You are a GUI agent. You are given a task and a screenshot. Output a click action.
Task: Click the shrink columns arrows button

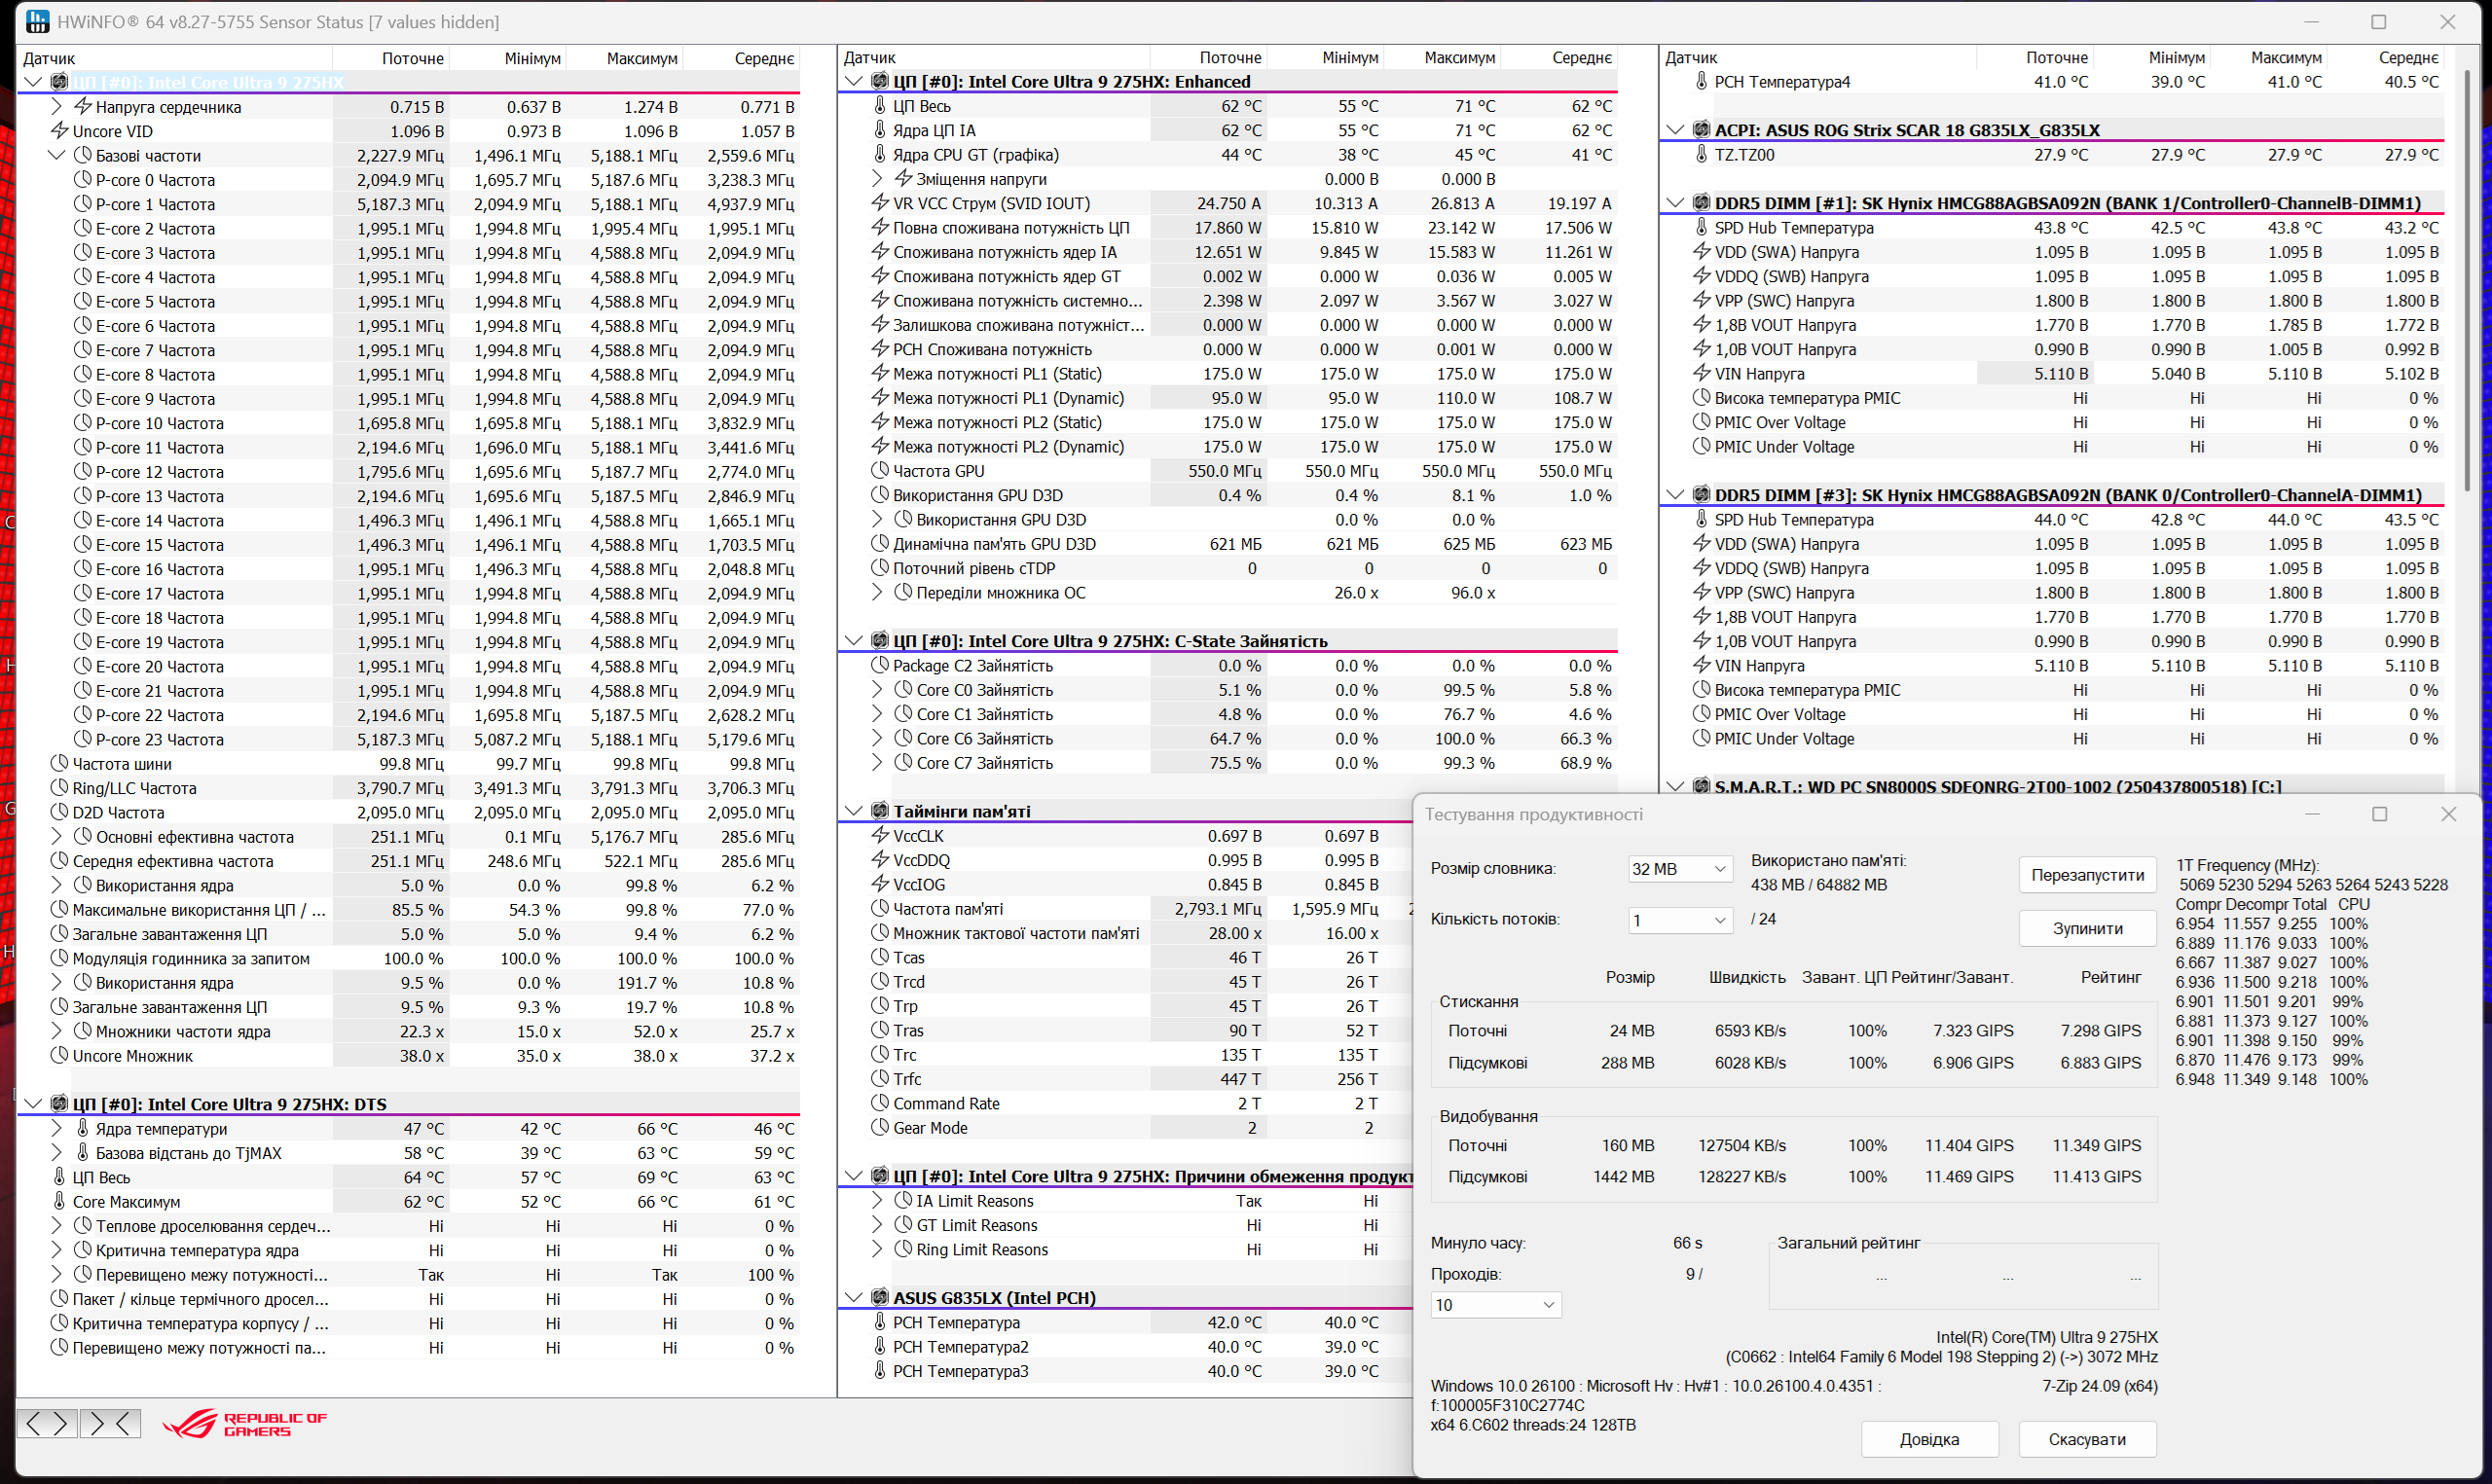tap(110, 1423)
